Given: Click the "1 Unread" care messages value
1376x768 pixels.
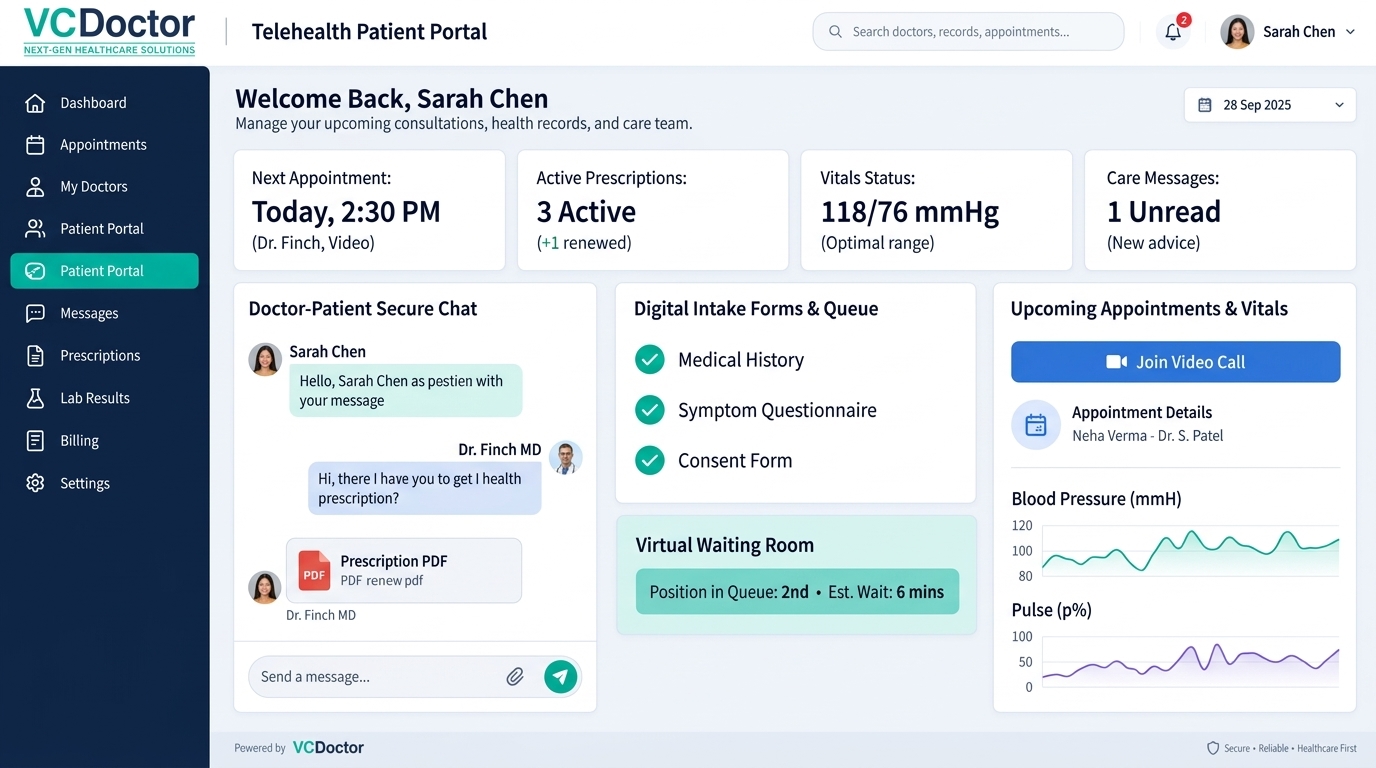Looking at the screenshot, I should [x=1164, y=212].
